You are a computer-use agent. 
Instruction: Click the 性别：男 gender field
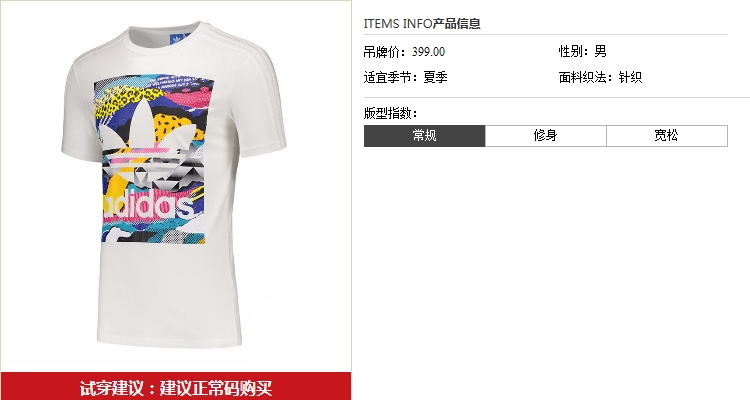(x=583, y=51)
